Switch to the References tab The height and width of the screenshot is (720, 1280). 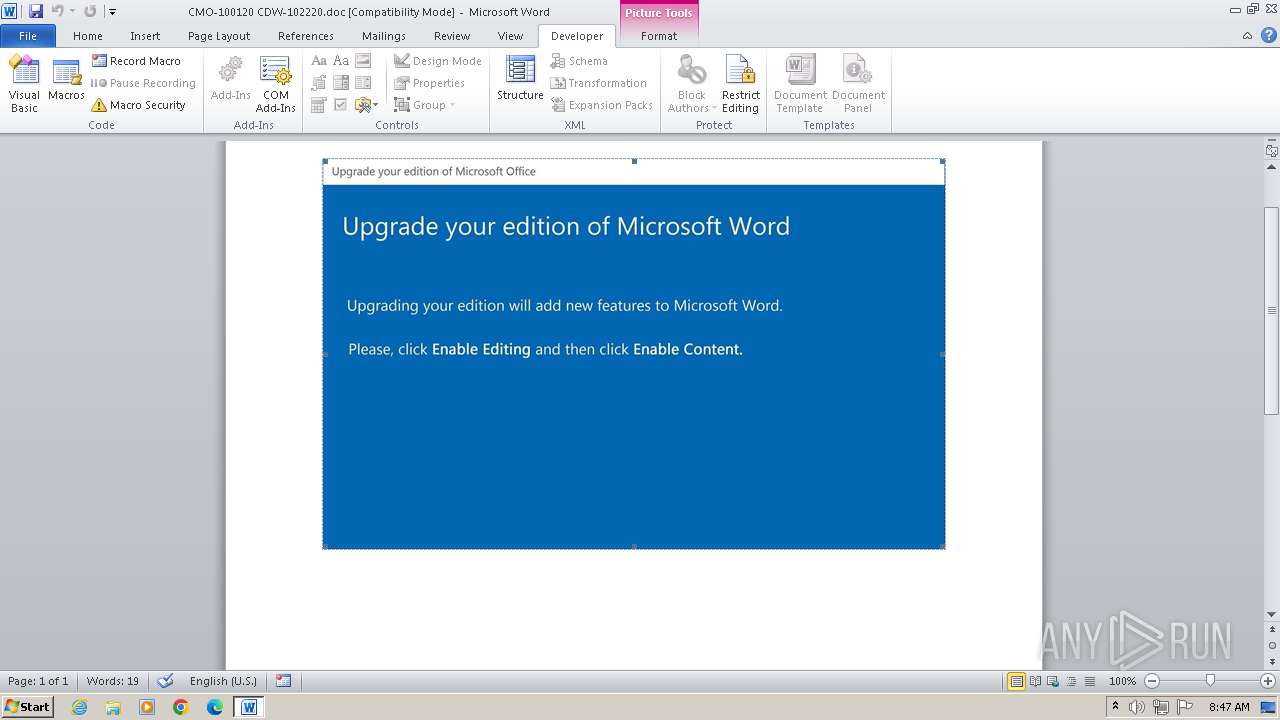306,35
